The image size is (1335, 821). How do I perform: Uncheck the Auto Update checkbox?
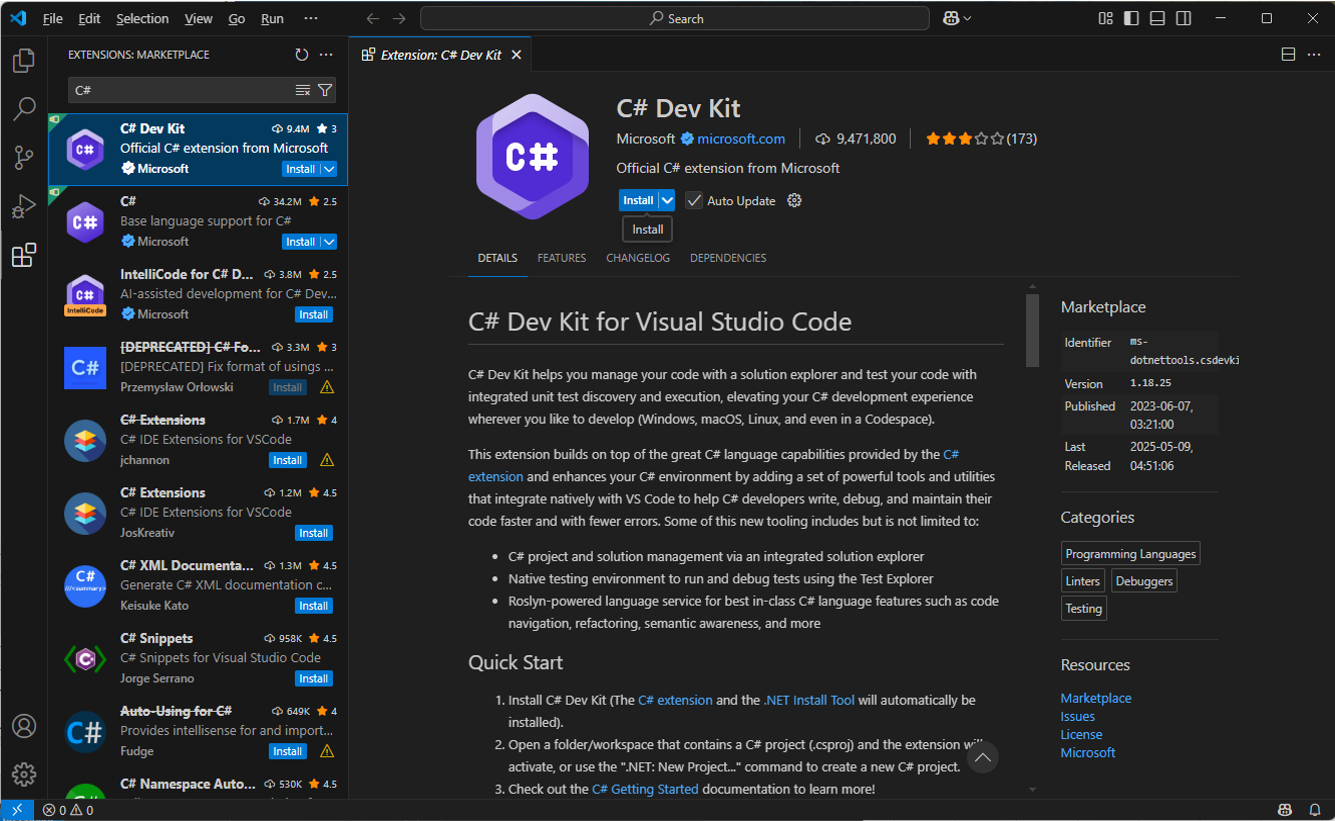[x=694, y=200]
